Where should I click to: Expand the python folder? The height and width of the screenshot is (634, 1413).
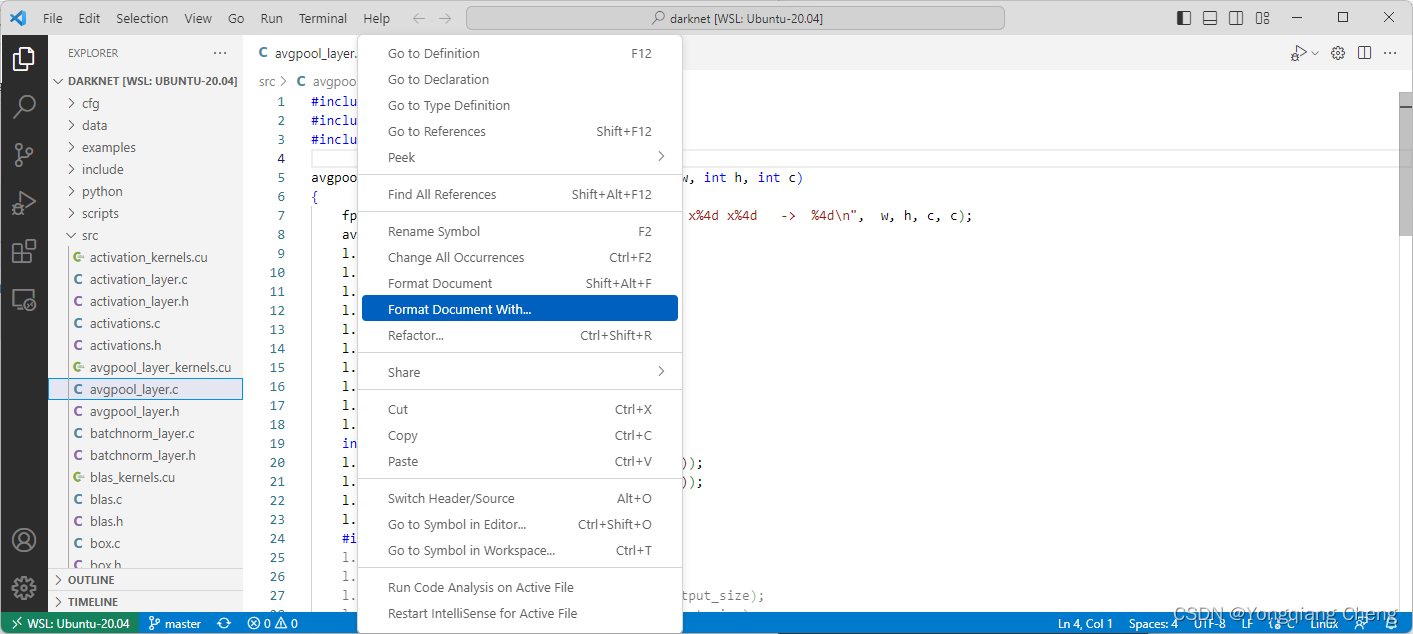point(102,191)
